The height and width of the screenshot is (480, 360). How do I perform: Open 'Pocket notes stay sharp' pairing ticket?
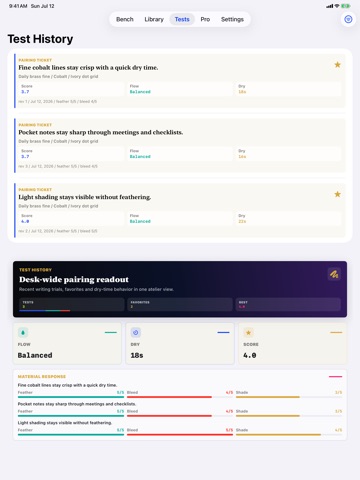(x=180, y=145)
